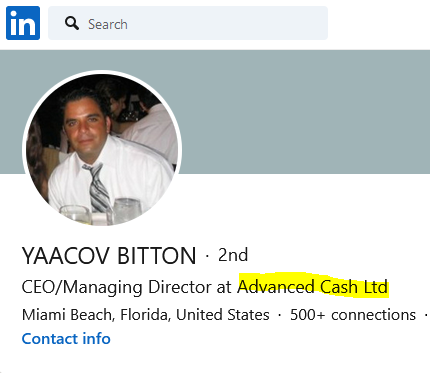The height and width of the screenshot is (373, 430).
Task: Click the word Florida in location
Action: click(145, 315)
